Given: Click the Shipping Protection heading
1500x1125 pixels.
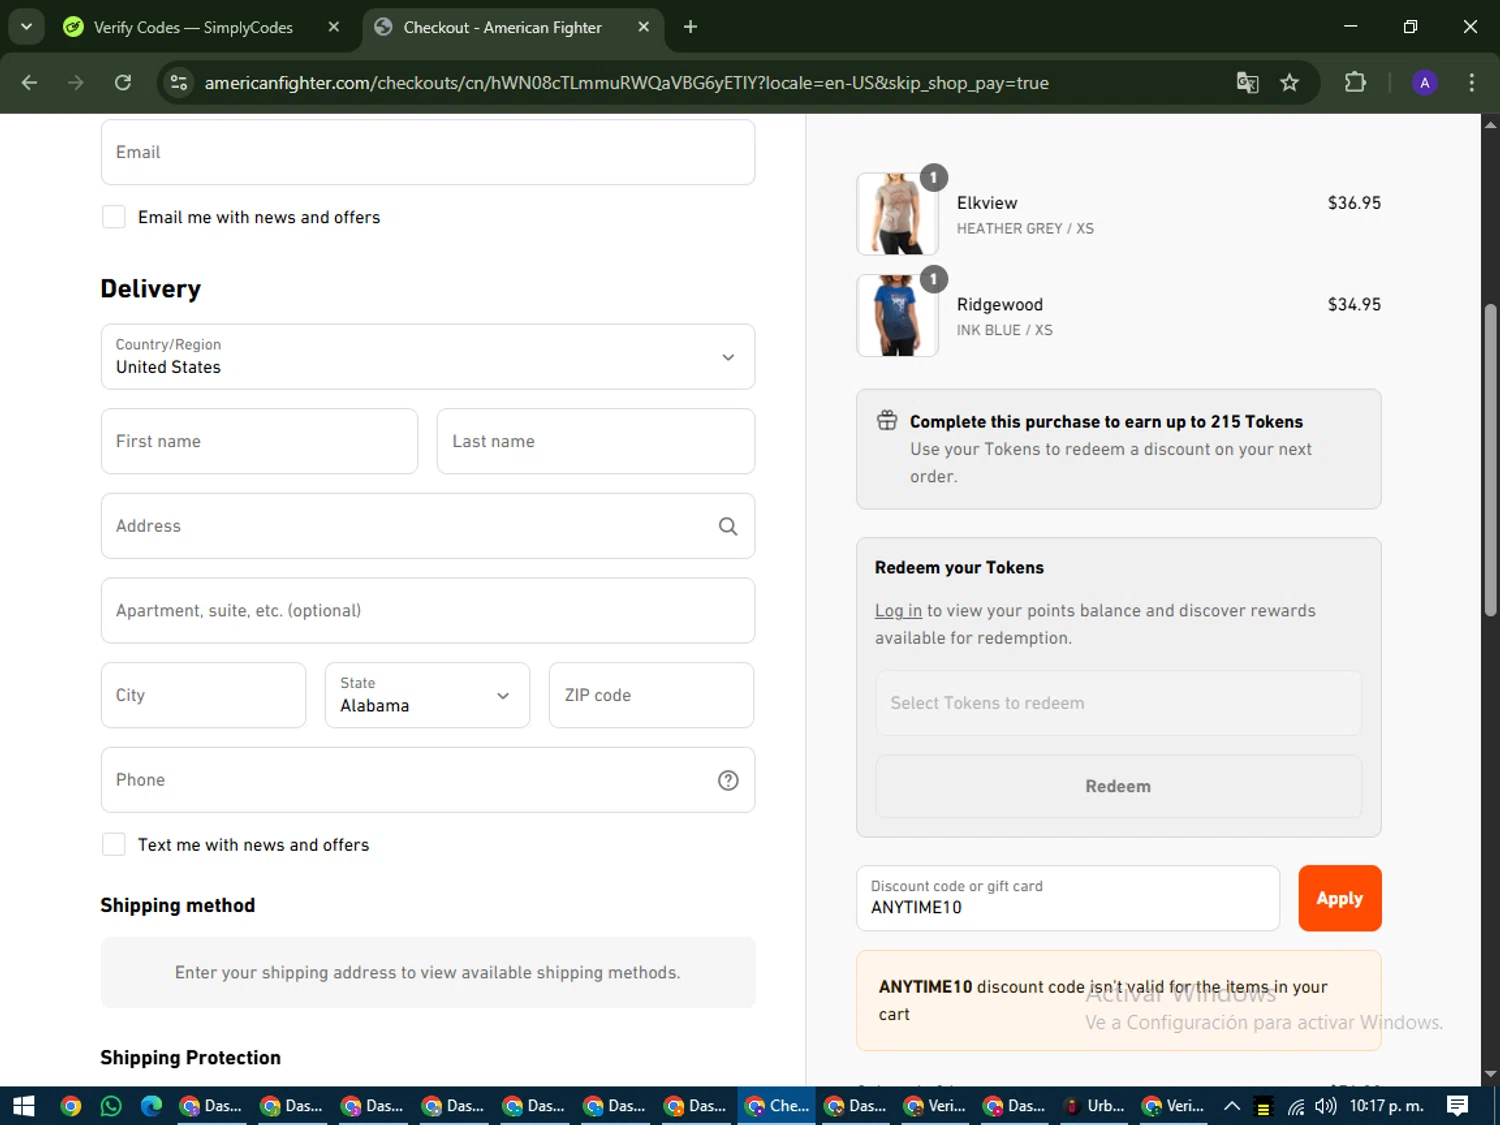Looking at the screenshot, I should pyautogui.click(x=190, y=1058).
